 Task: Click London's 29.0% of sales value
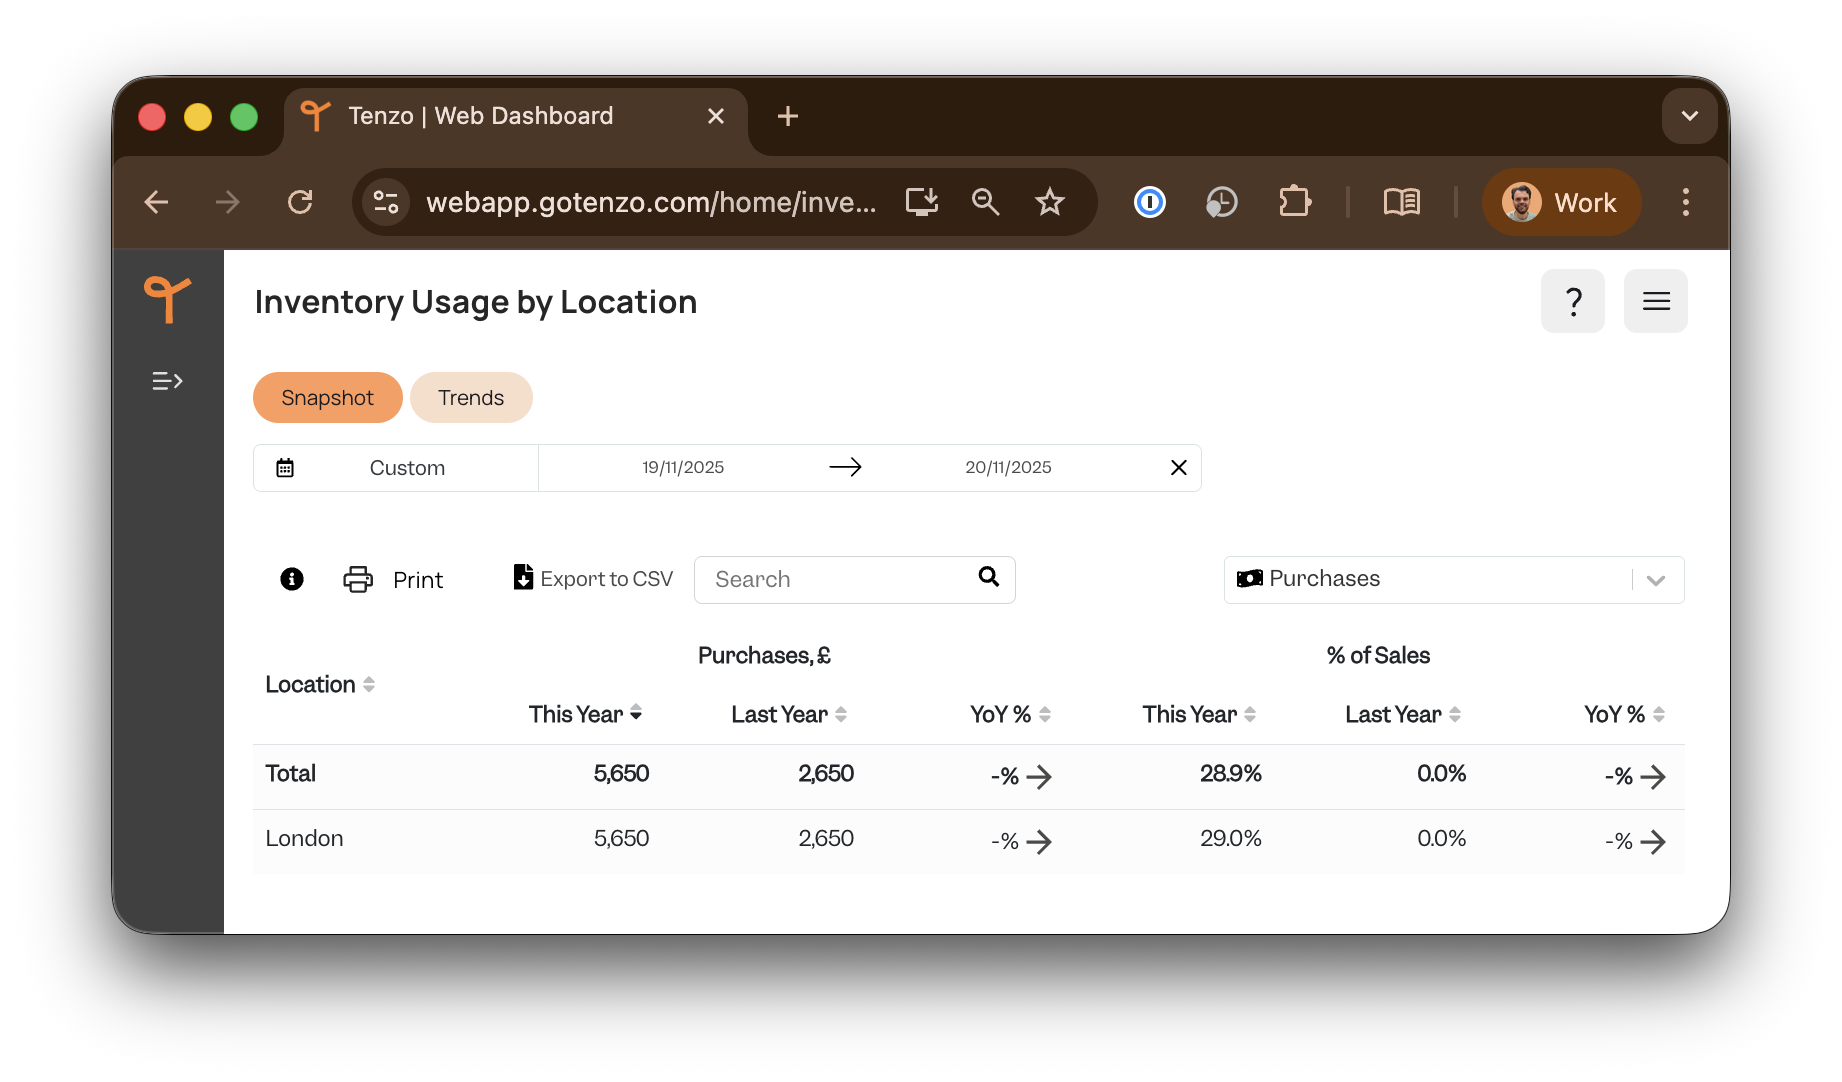1231,839
